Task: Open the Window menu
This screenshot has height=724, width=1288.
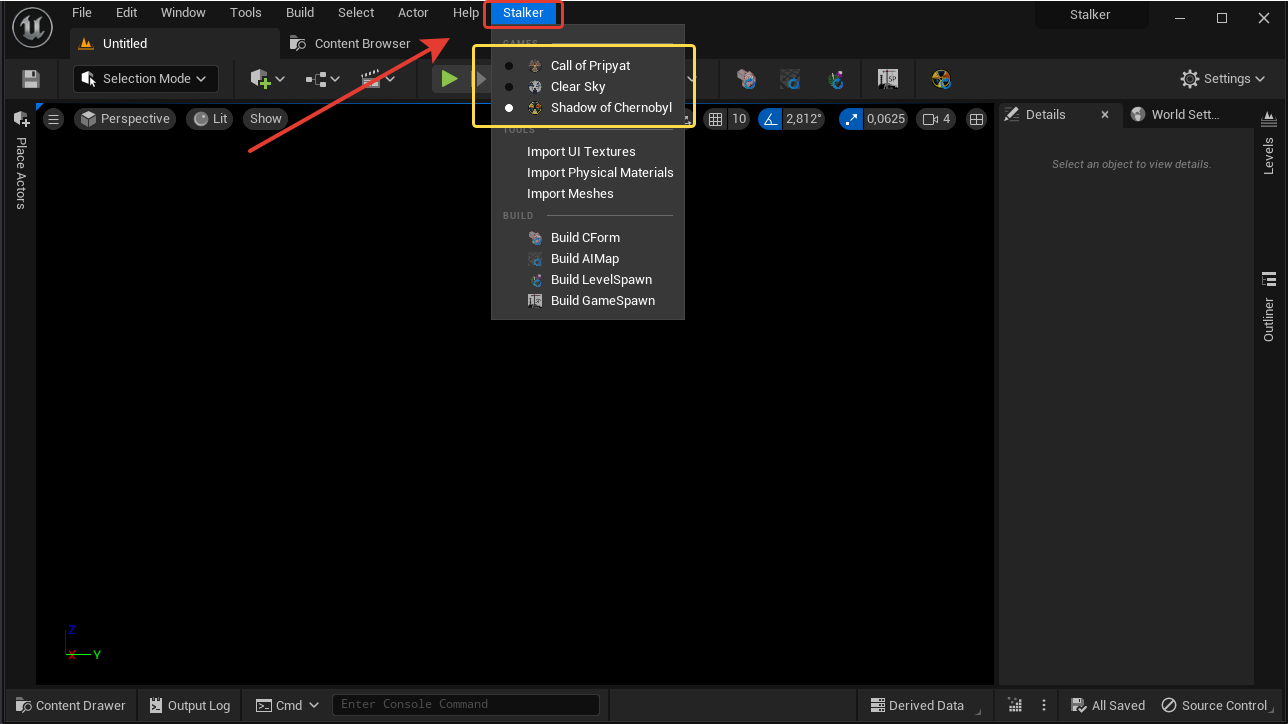Action: click(183, 13)
